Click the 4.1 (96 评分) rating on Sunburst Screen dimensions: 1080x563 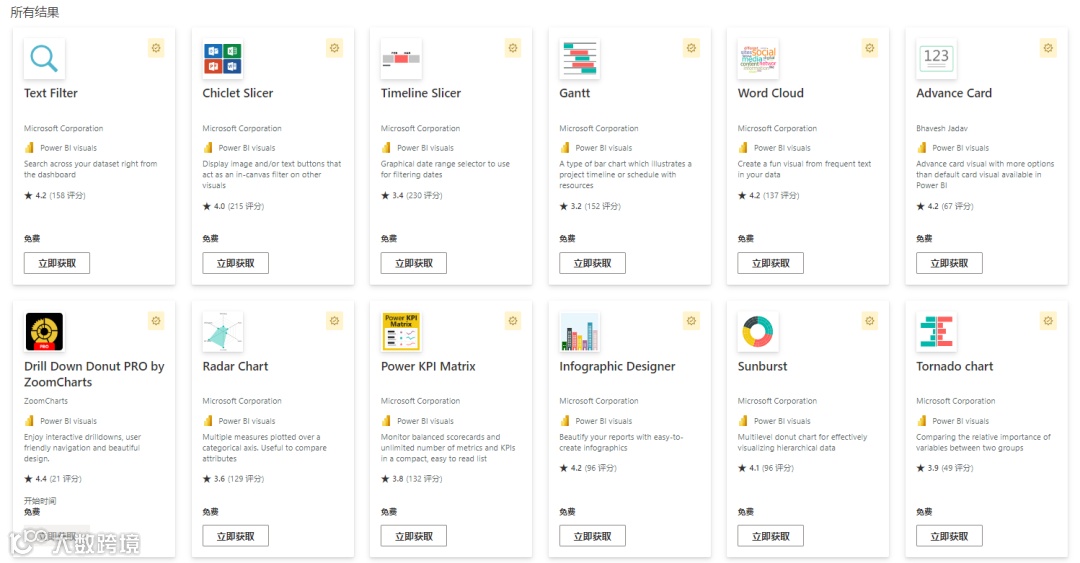pos(766,468)
